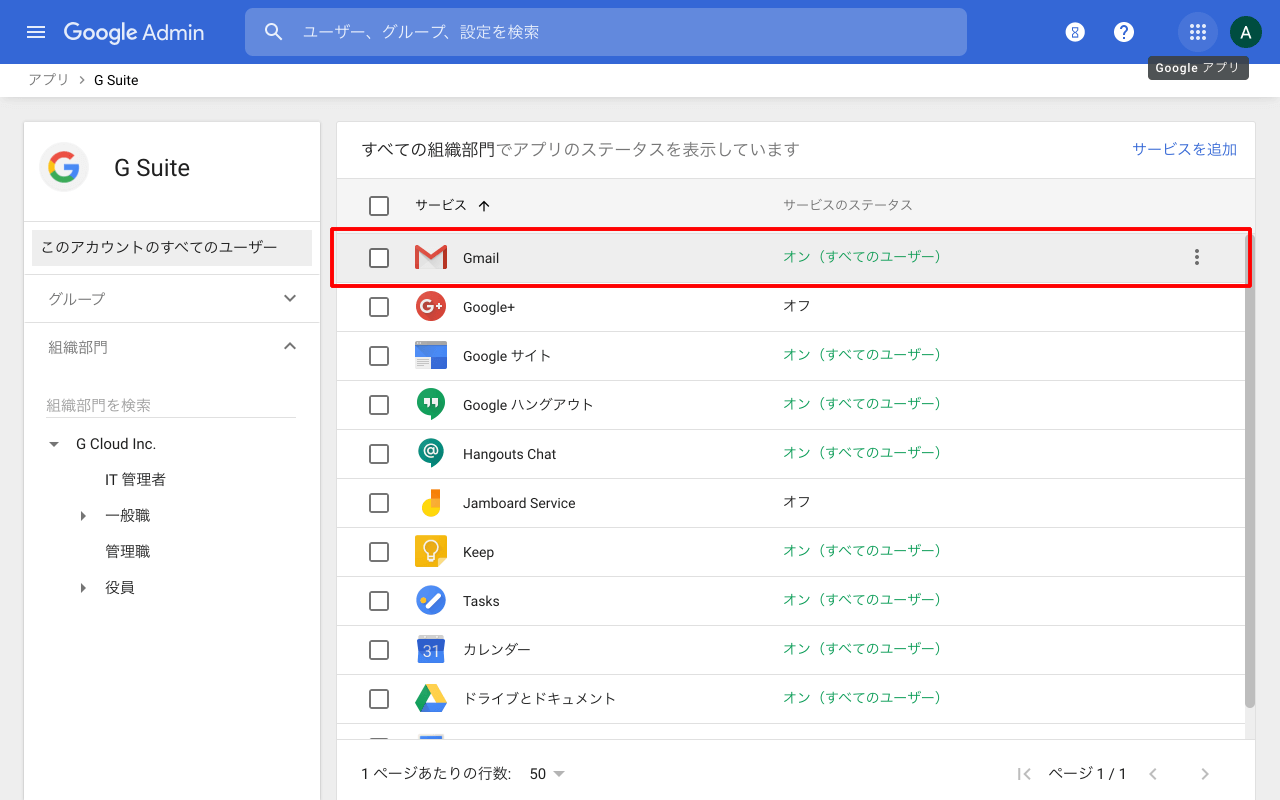Open the Keep service name

tap(479, 552)
